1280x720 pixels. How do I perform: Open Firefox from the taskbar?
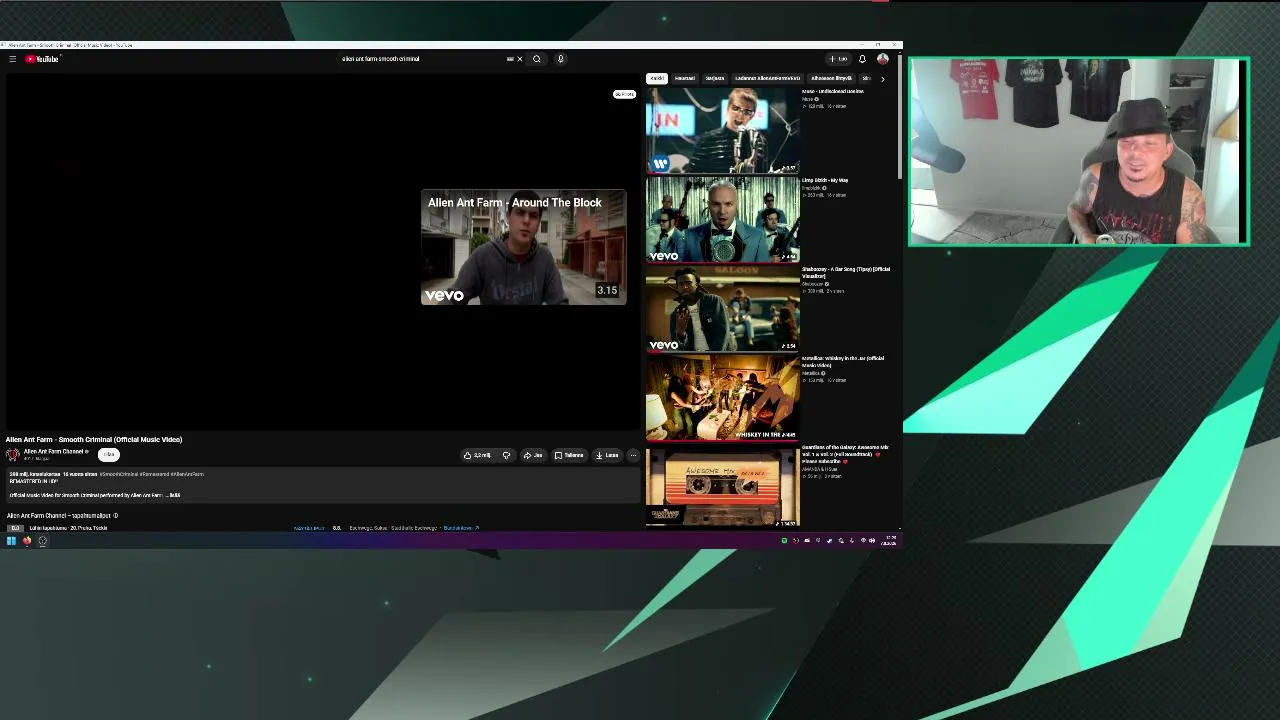tap(27, 541)
